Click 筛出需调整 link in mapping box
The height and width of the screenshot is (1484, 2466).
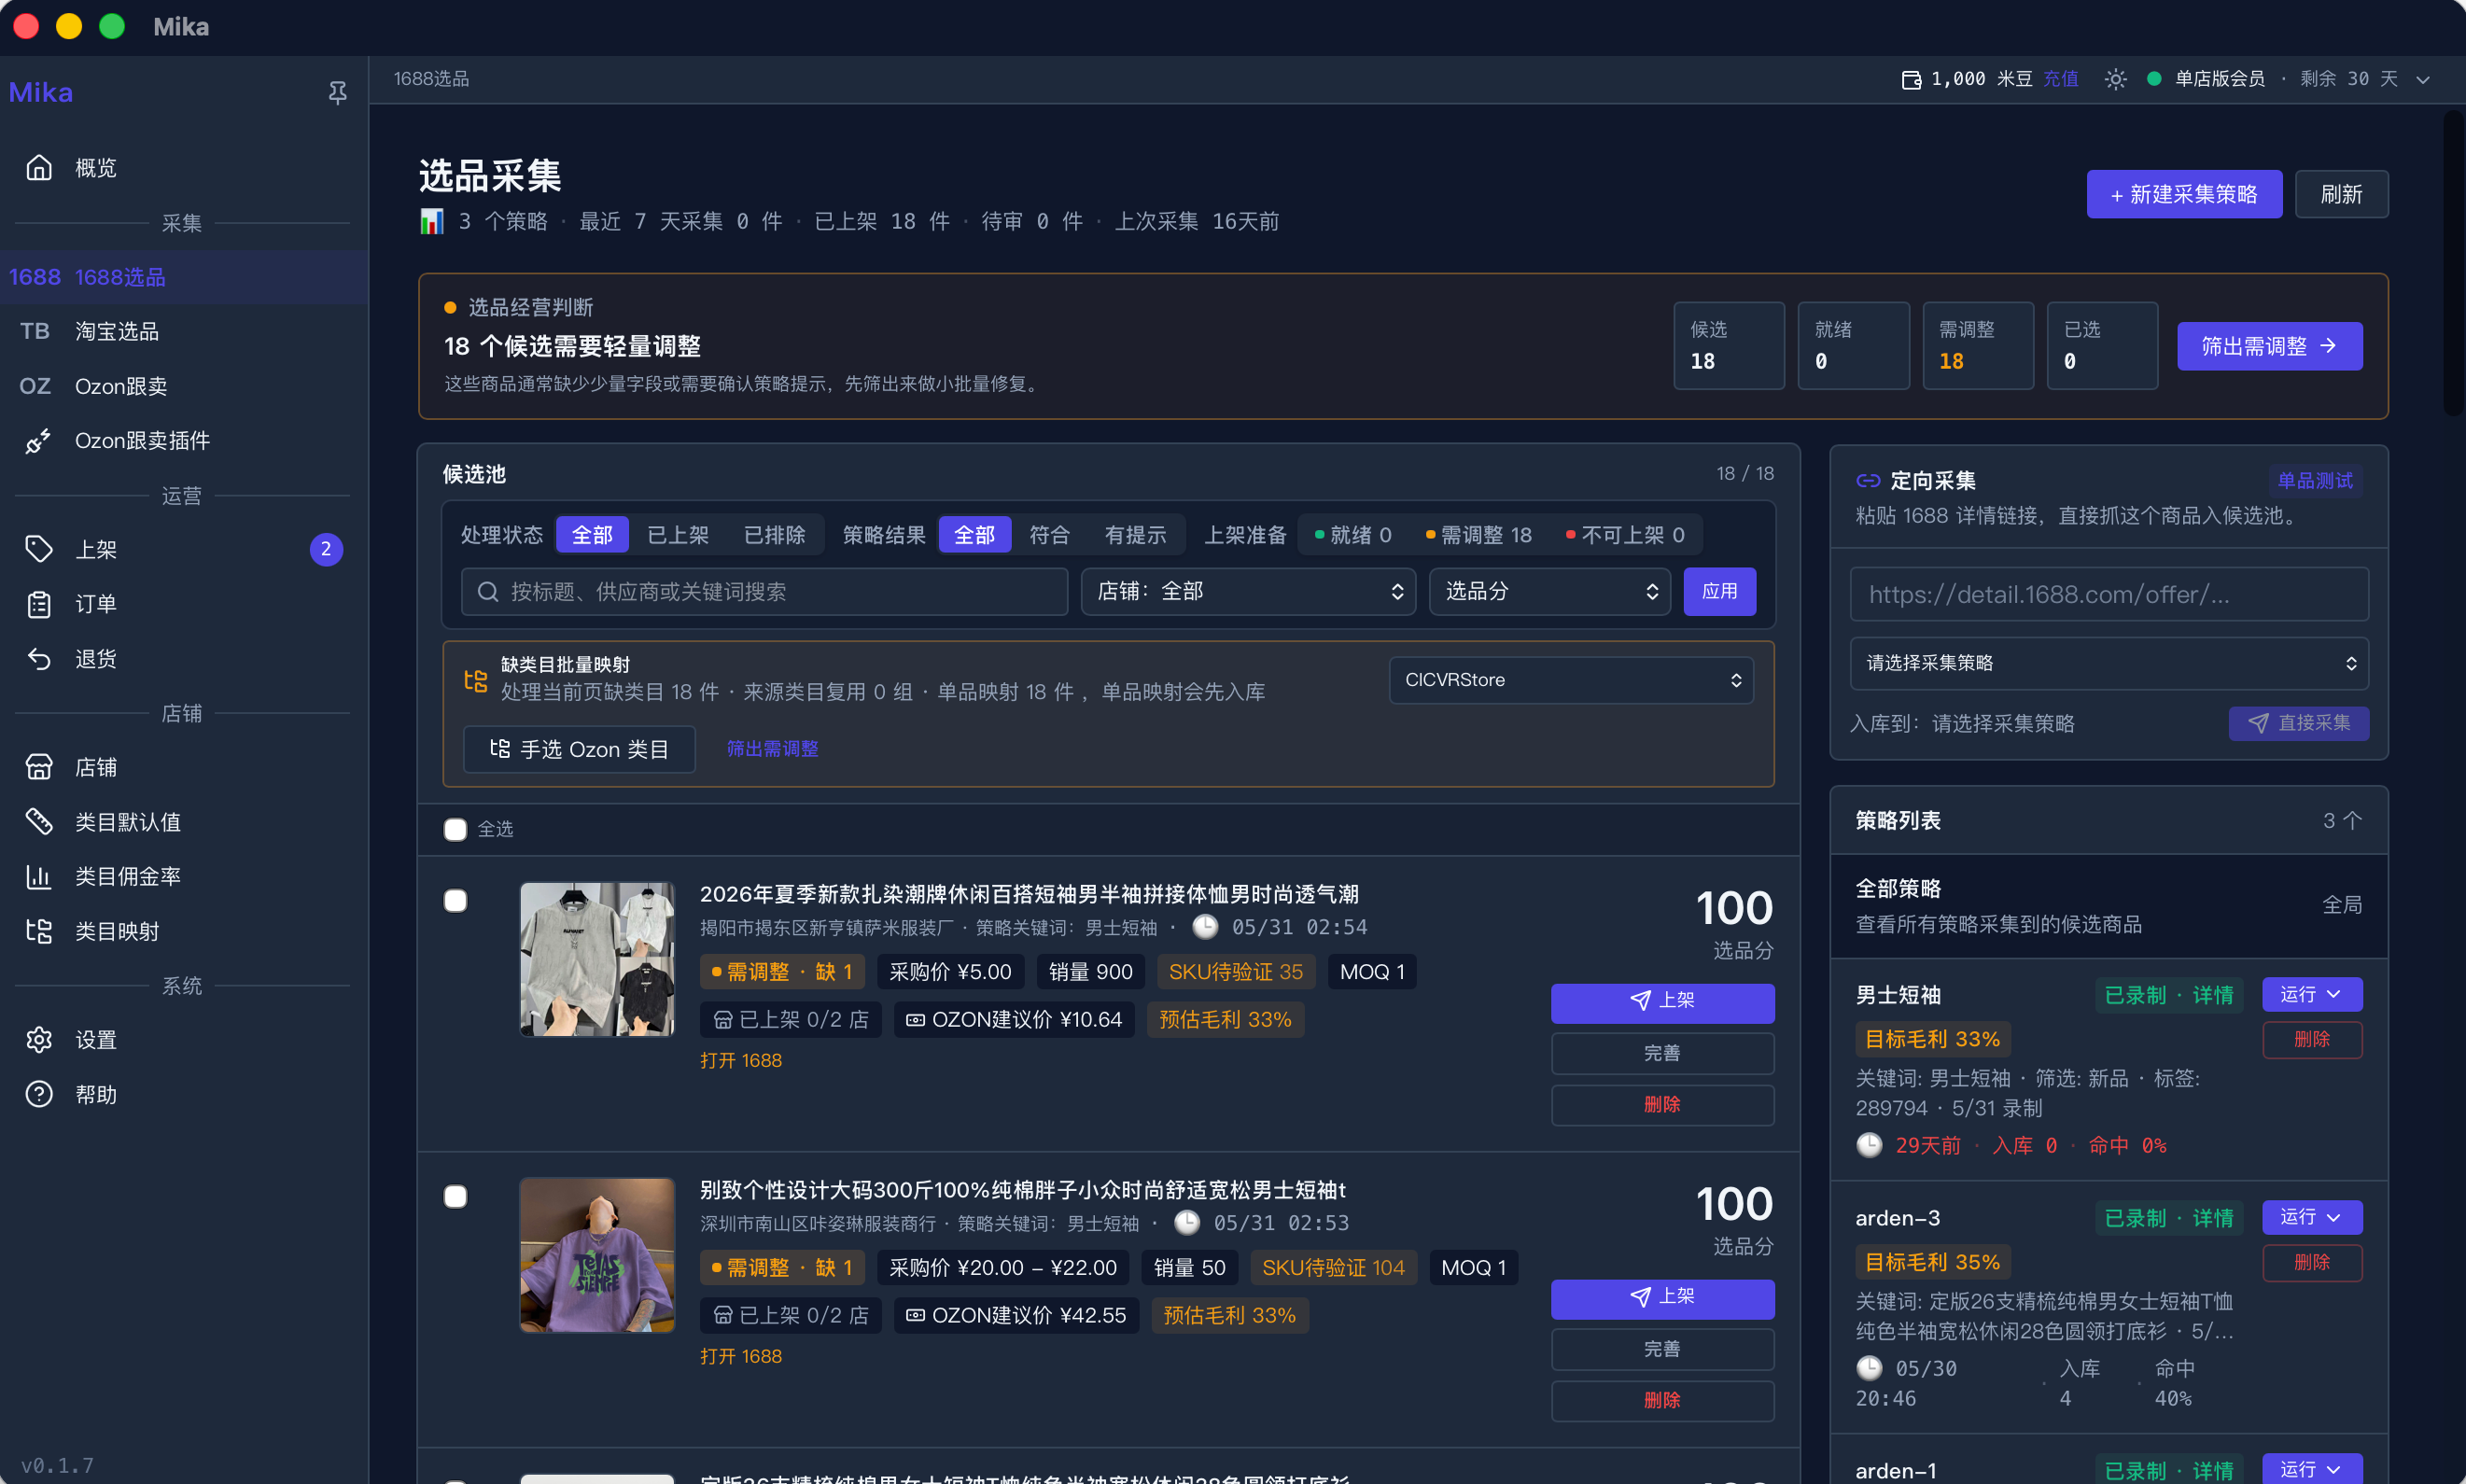coord(772,749)
